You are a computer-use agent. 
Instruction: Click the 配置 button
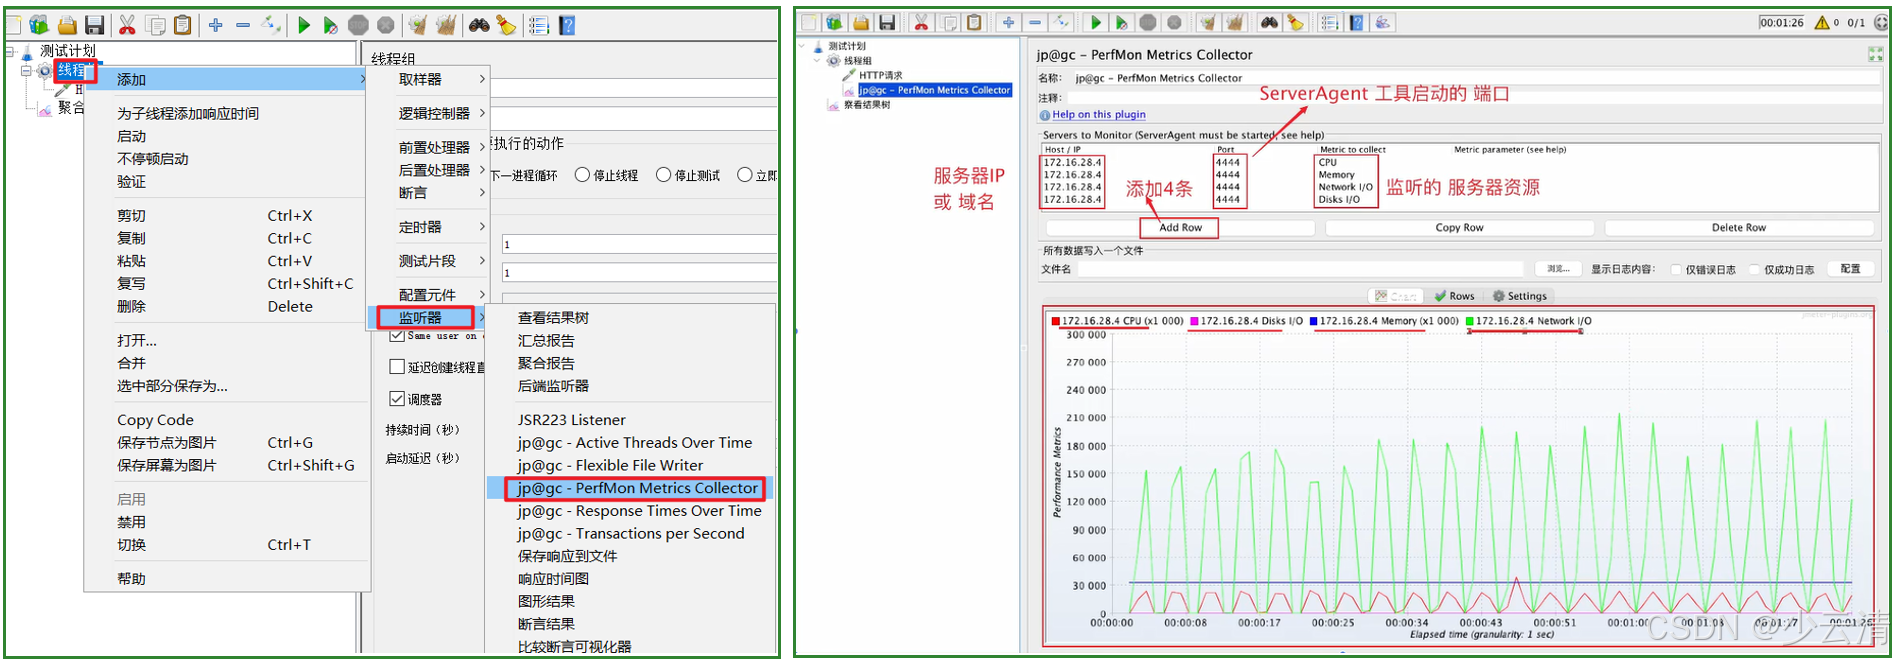coord(1850,269)
